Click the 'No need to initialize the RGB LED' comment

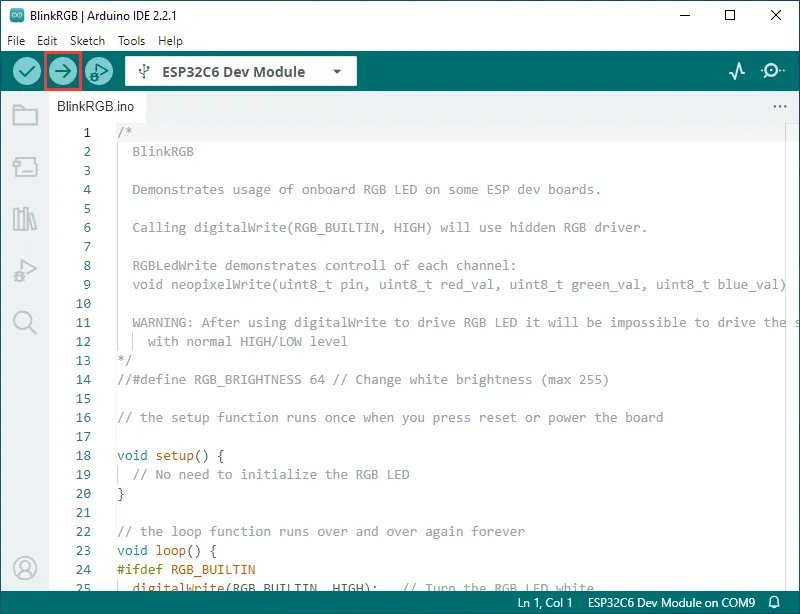point(271,474)
